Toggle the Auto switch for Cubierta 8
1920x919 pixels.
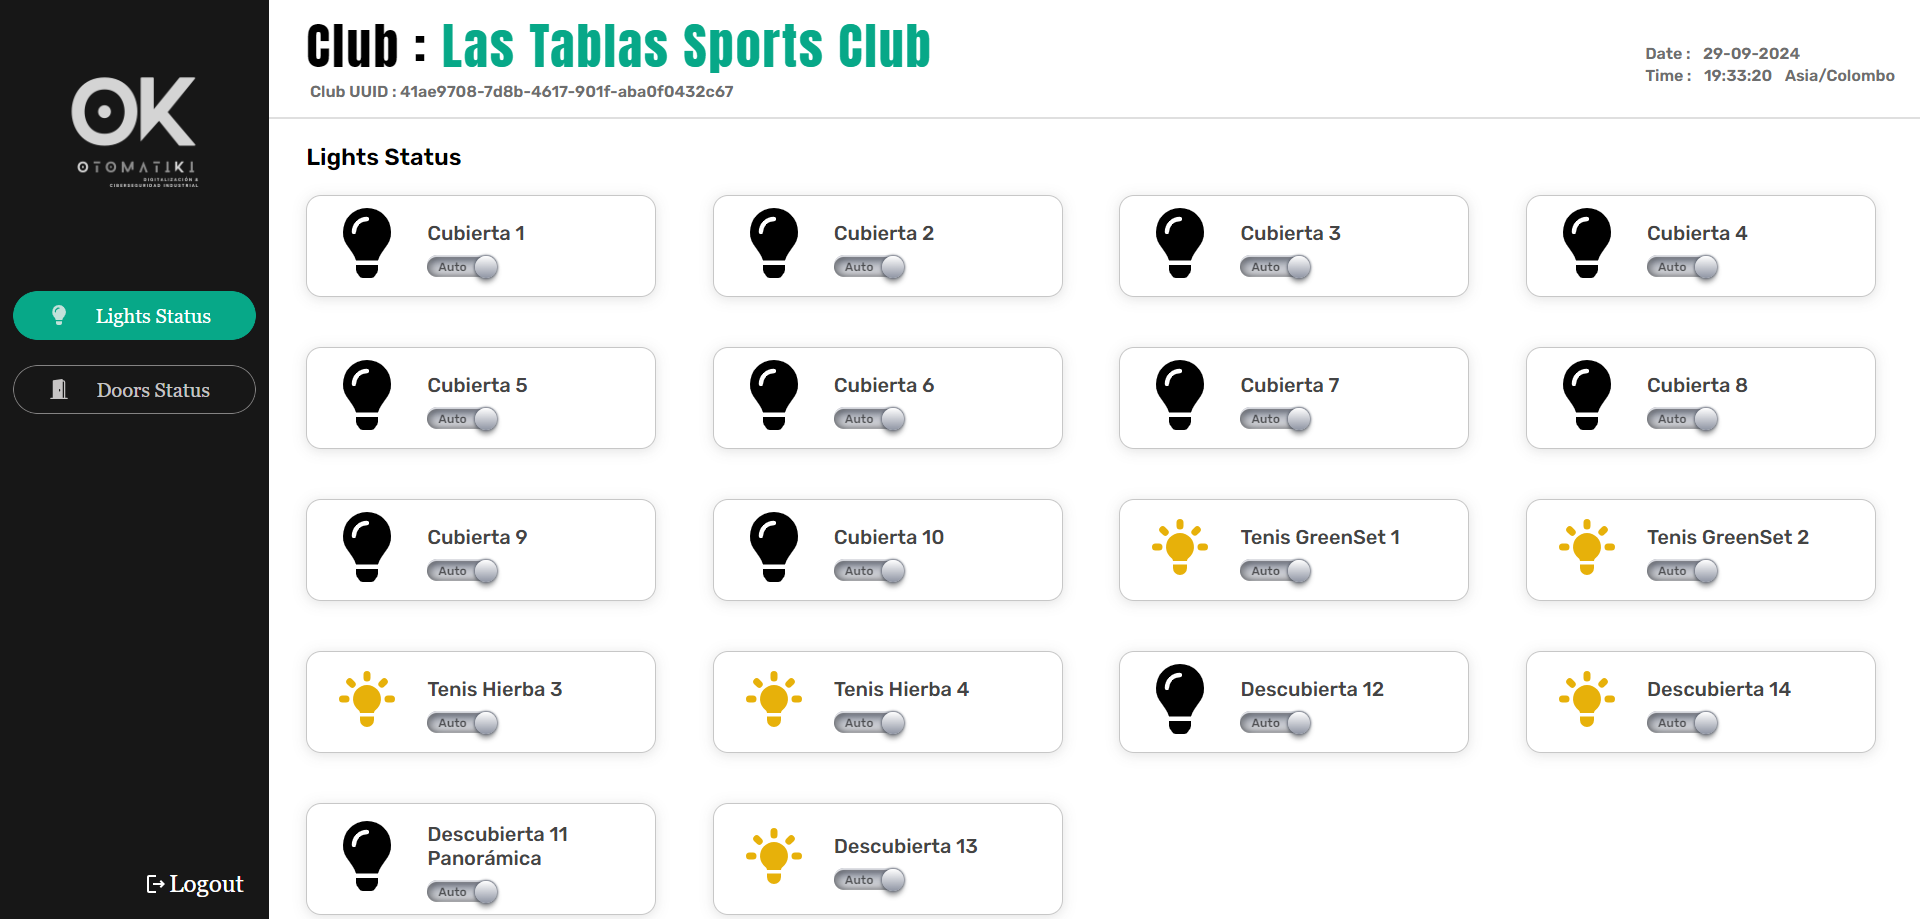click(x=1682, y=419)
